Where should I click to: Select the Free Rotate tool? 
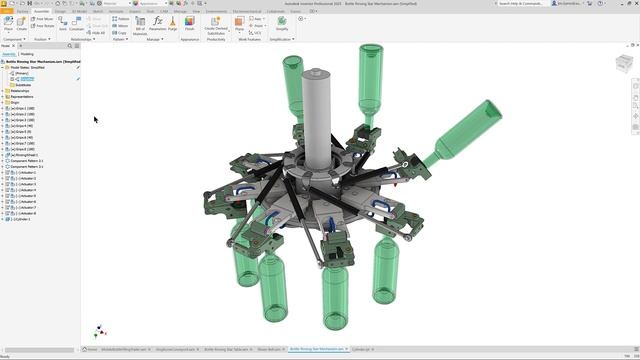[x=42, y=26]
